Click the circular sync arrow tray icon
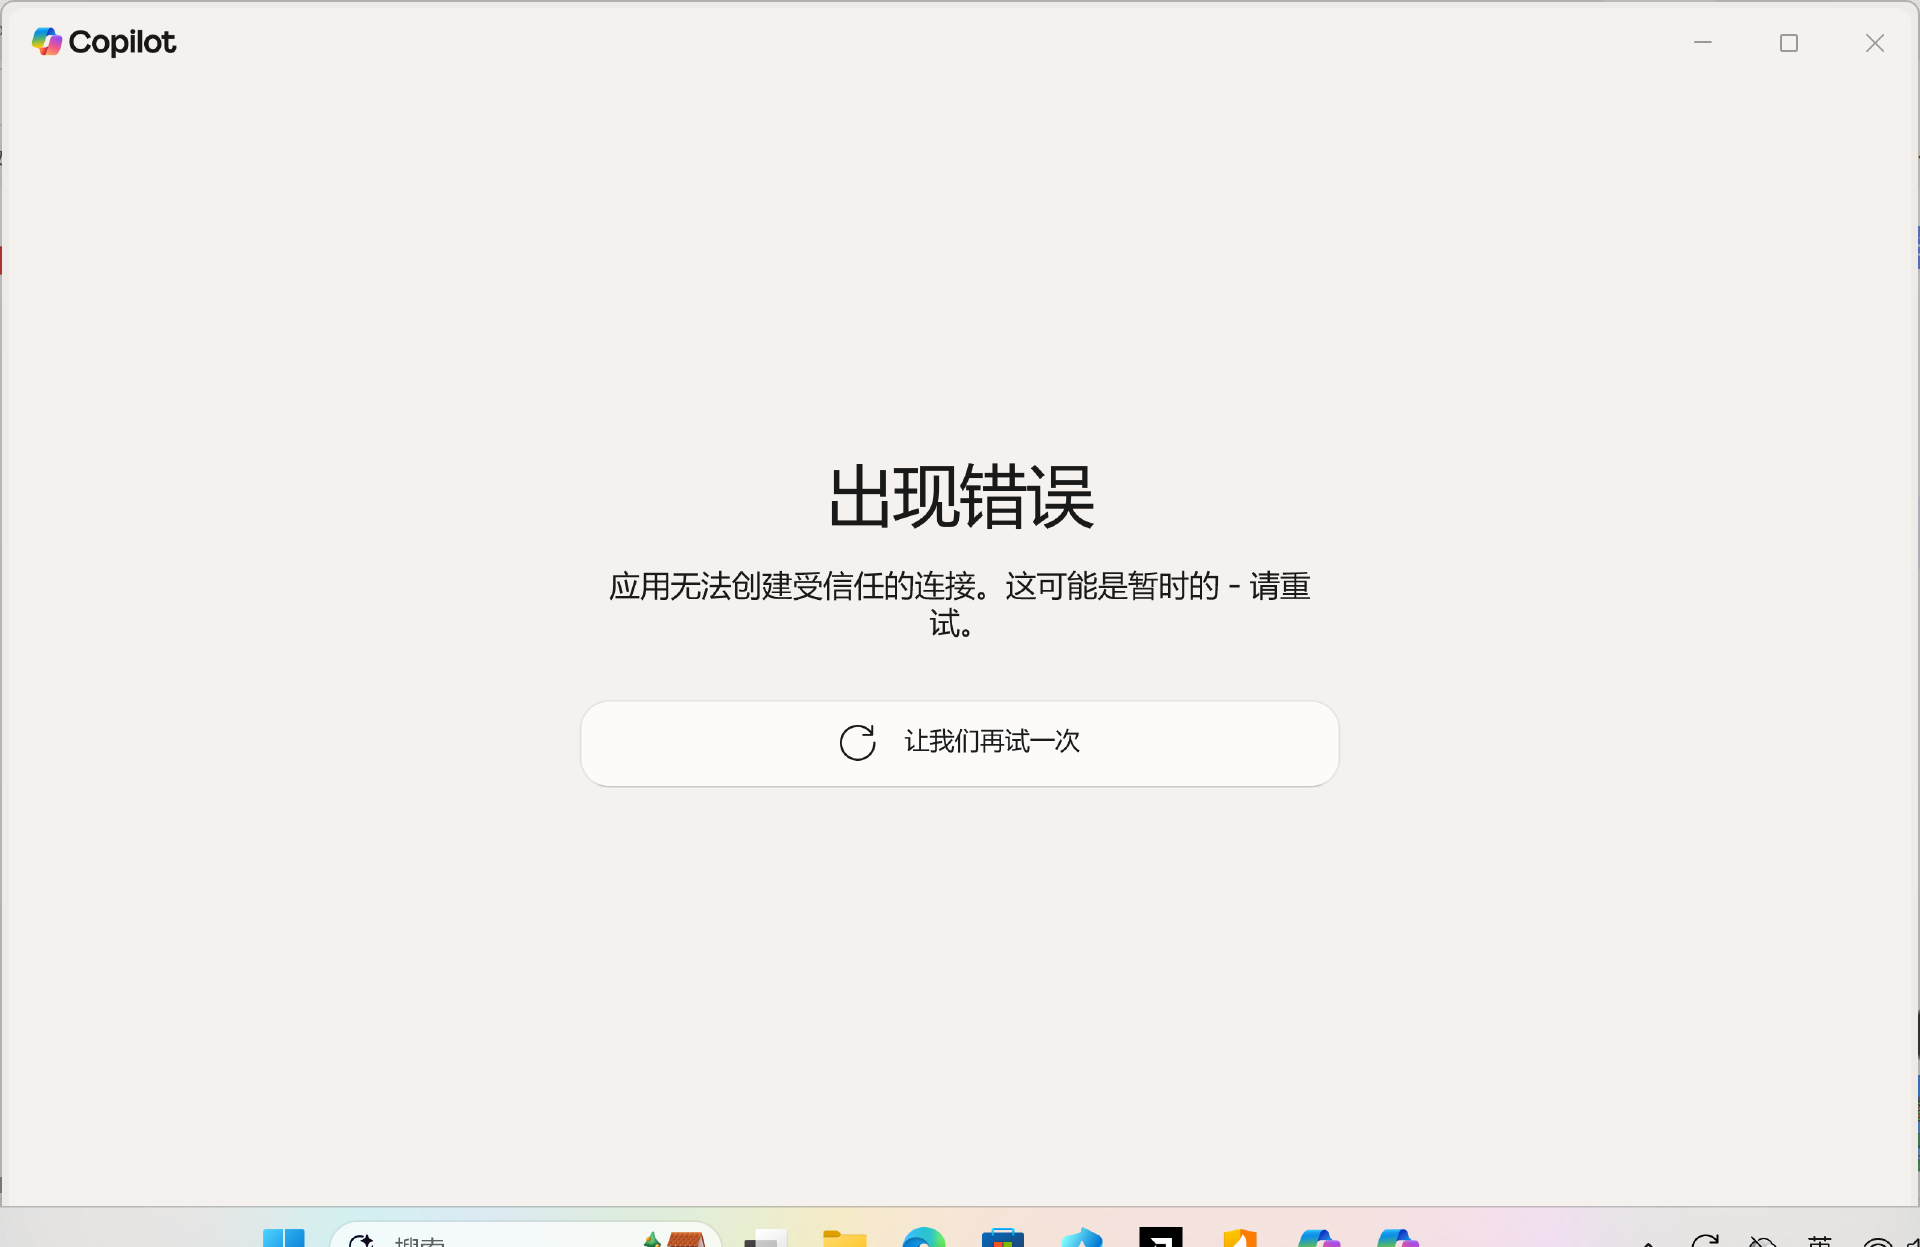 [1705, 1241]
